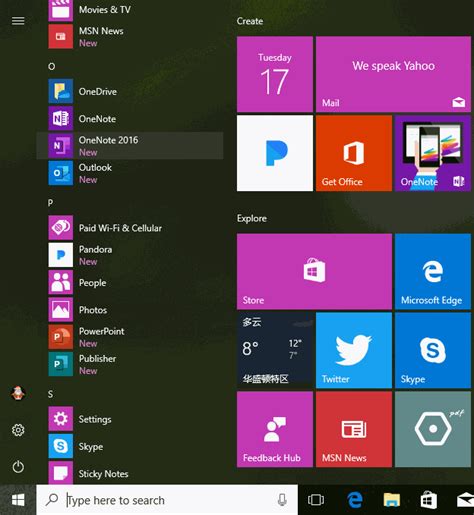Open the Microsoft Edge tile
The image size is (474, 515).
pos(433,272)
